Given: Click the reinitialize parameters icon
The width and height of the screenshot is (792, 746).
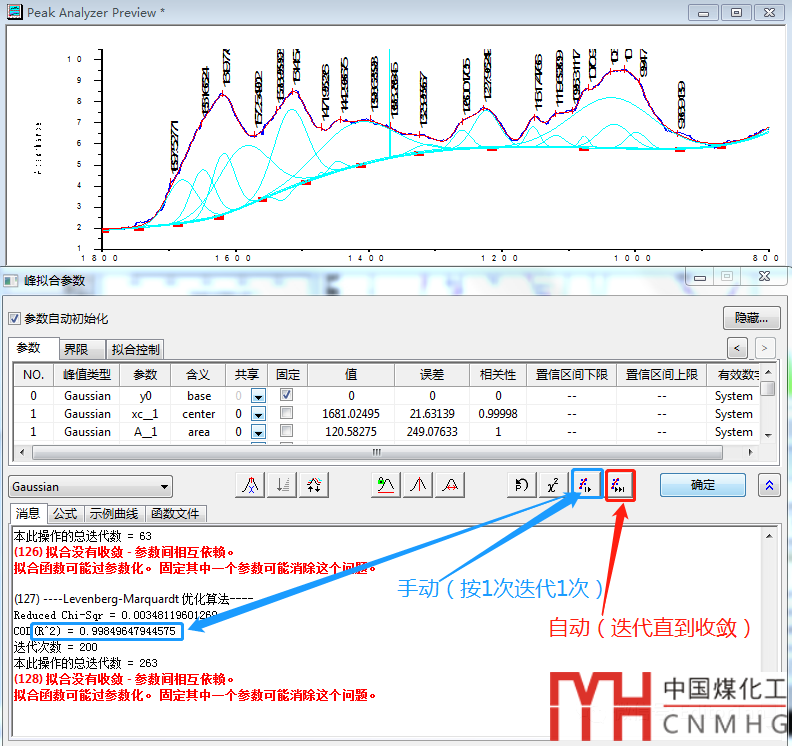Looking at the screenshot, I should coord(521,485).
